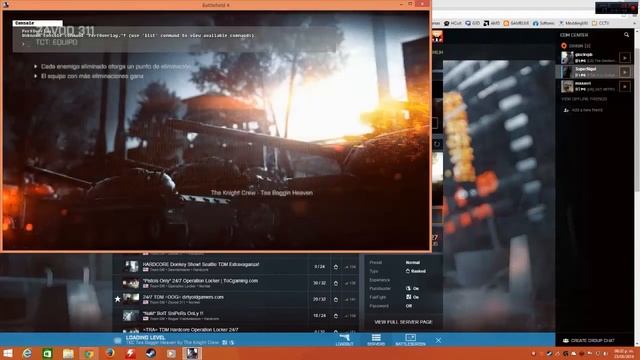Click the Loading Level status text
640x360 pixels.
[145, 338]
